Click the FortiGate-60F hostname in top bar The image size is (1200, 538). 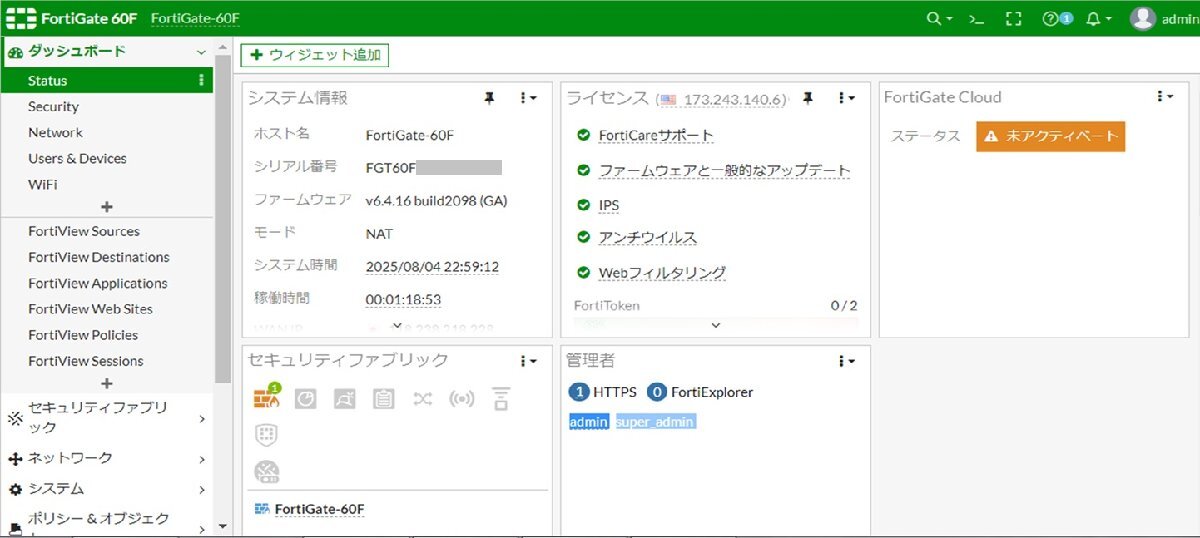tap(196, 18)
